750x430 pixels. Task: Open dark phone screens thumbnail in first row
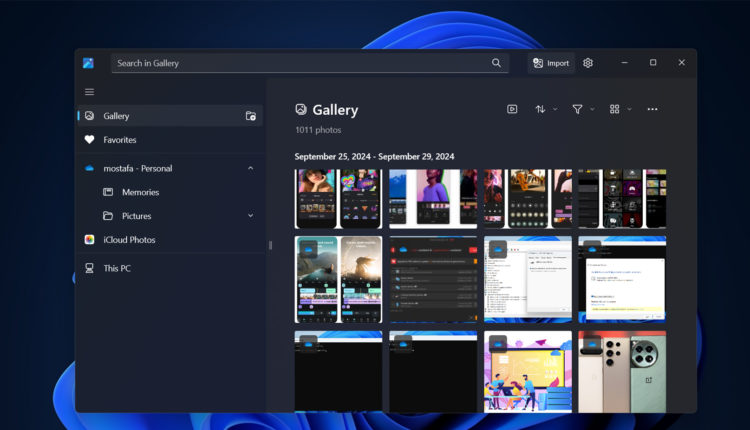pos(622,198)
